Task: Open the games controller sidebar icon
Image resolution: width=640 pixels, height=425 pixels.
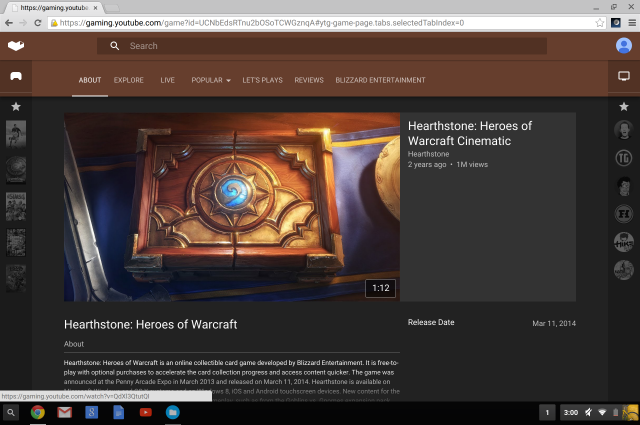Action: coord(16,76)
